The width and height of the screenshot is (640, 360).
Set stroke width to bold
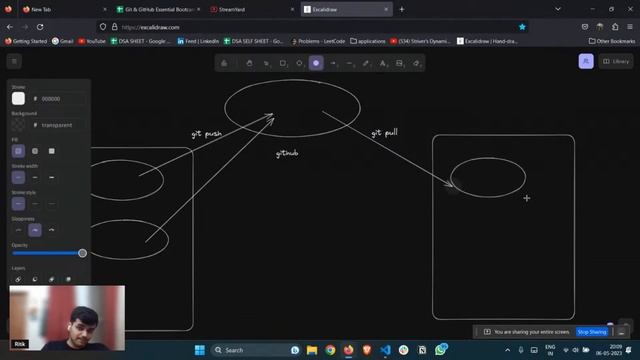tap(35, 178)
